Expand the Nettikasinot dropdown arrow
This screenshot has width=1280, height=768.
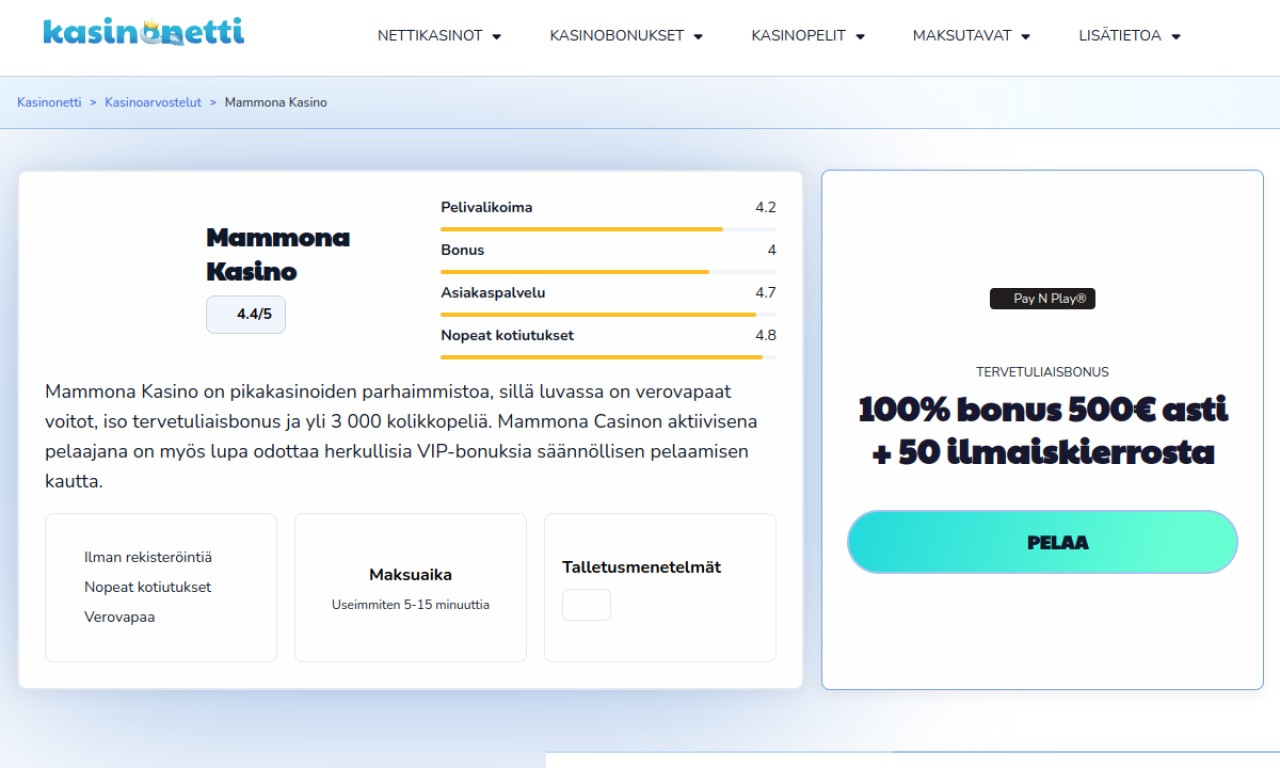coord(497,37)
